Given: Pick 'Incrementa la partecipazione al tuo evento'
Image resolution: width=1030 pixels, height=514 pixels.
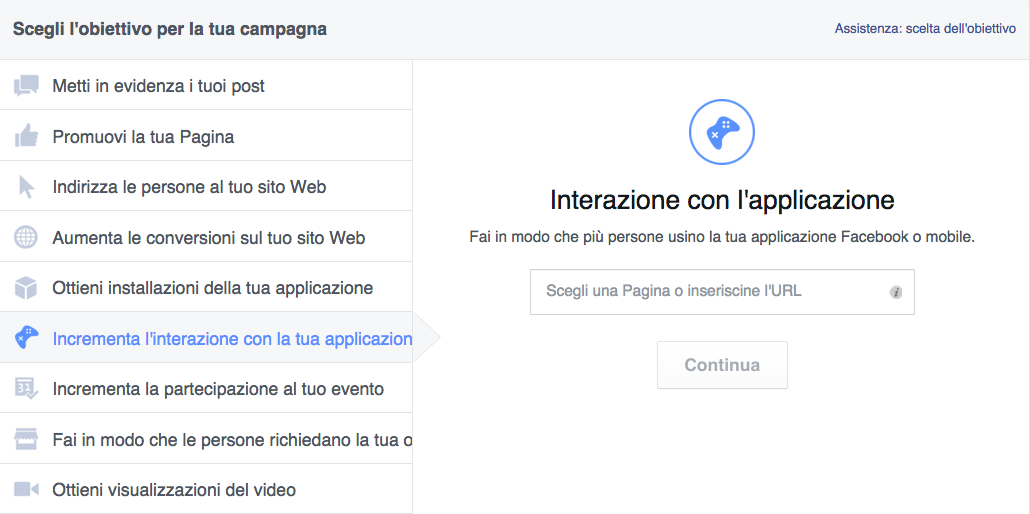Looking at the screenshot, I should (218, 389).
